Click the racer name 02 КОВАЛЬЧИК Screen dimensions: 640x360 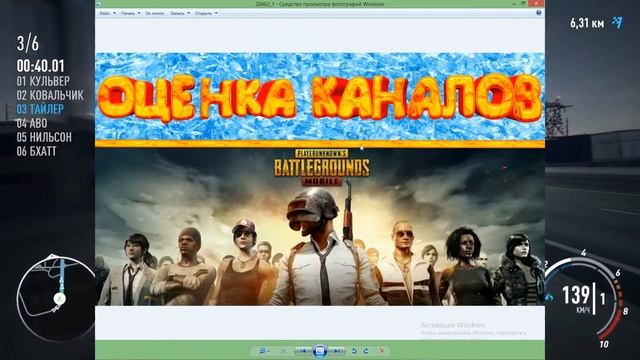(x=50, y=95)
